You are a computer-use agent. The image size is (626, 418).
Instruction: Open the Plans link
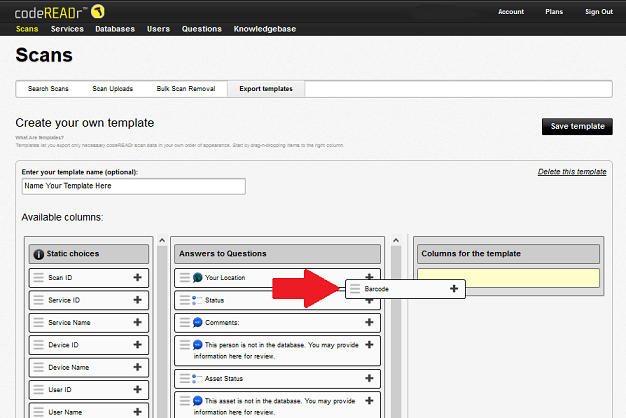point(554,12)
